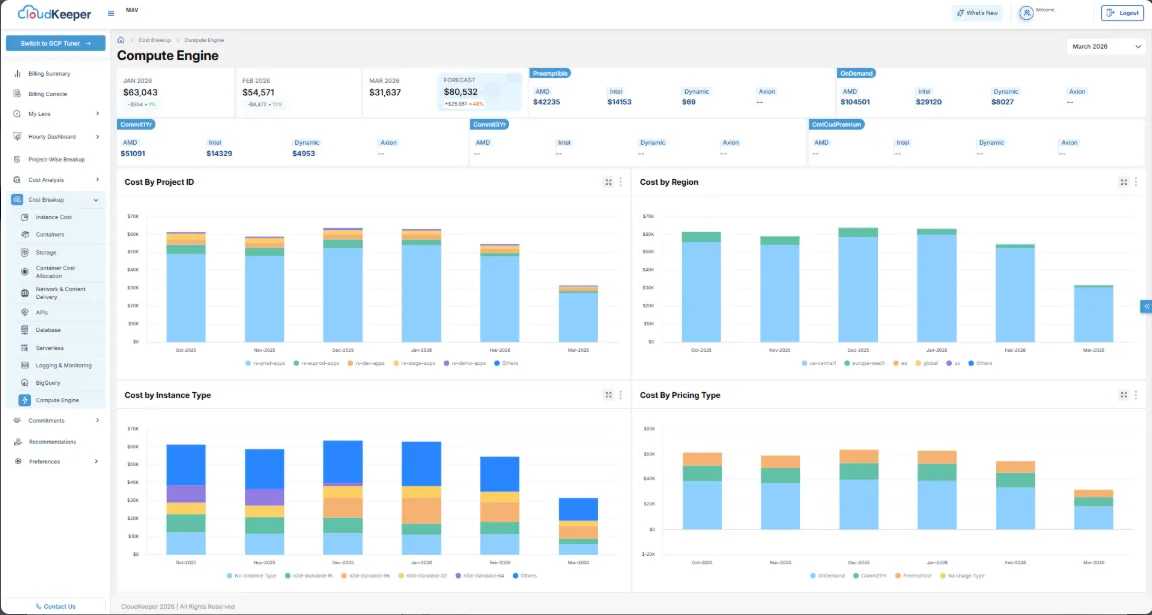Open Cost By Pricing Type options menu
Screen dimensions: 1152x615
tap(1136, 395)
